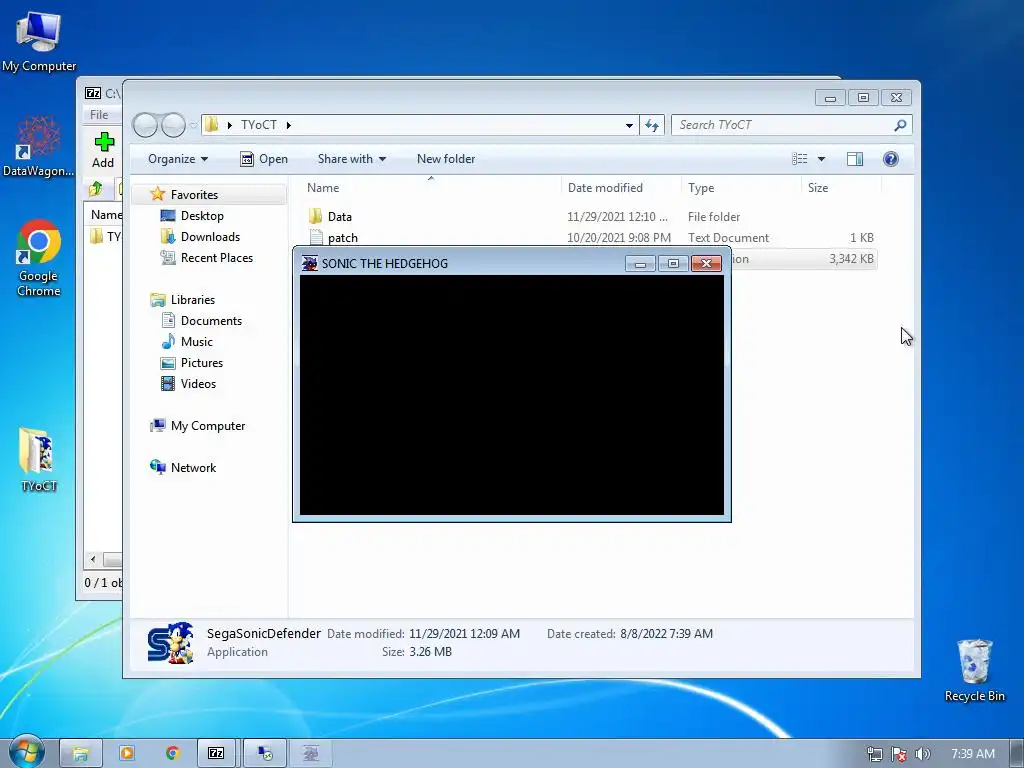The image size is (1024, 768).
Task: Select Favorites in navigation pane
Action: tap(194, 195)
